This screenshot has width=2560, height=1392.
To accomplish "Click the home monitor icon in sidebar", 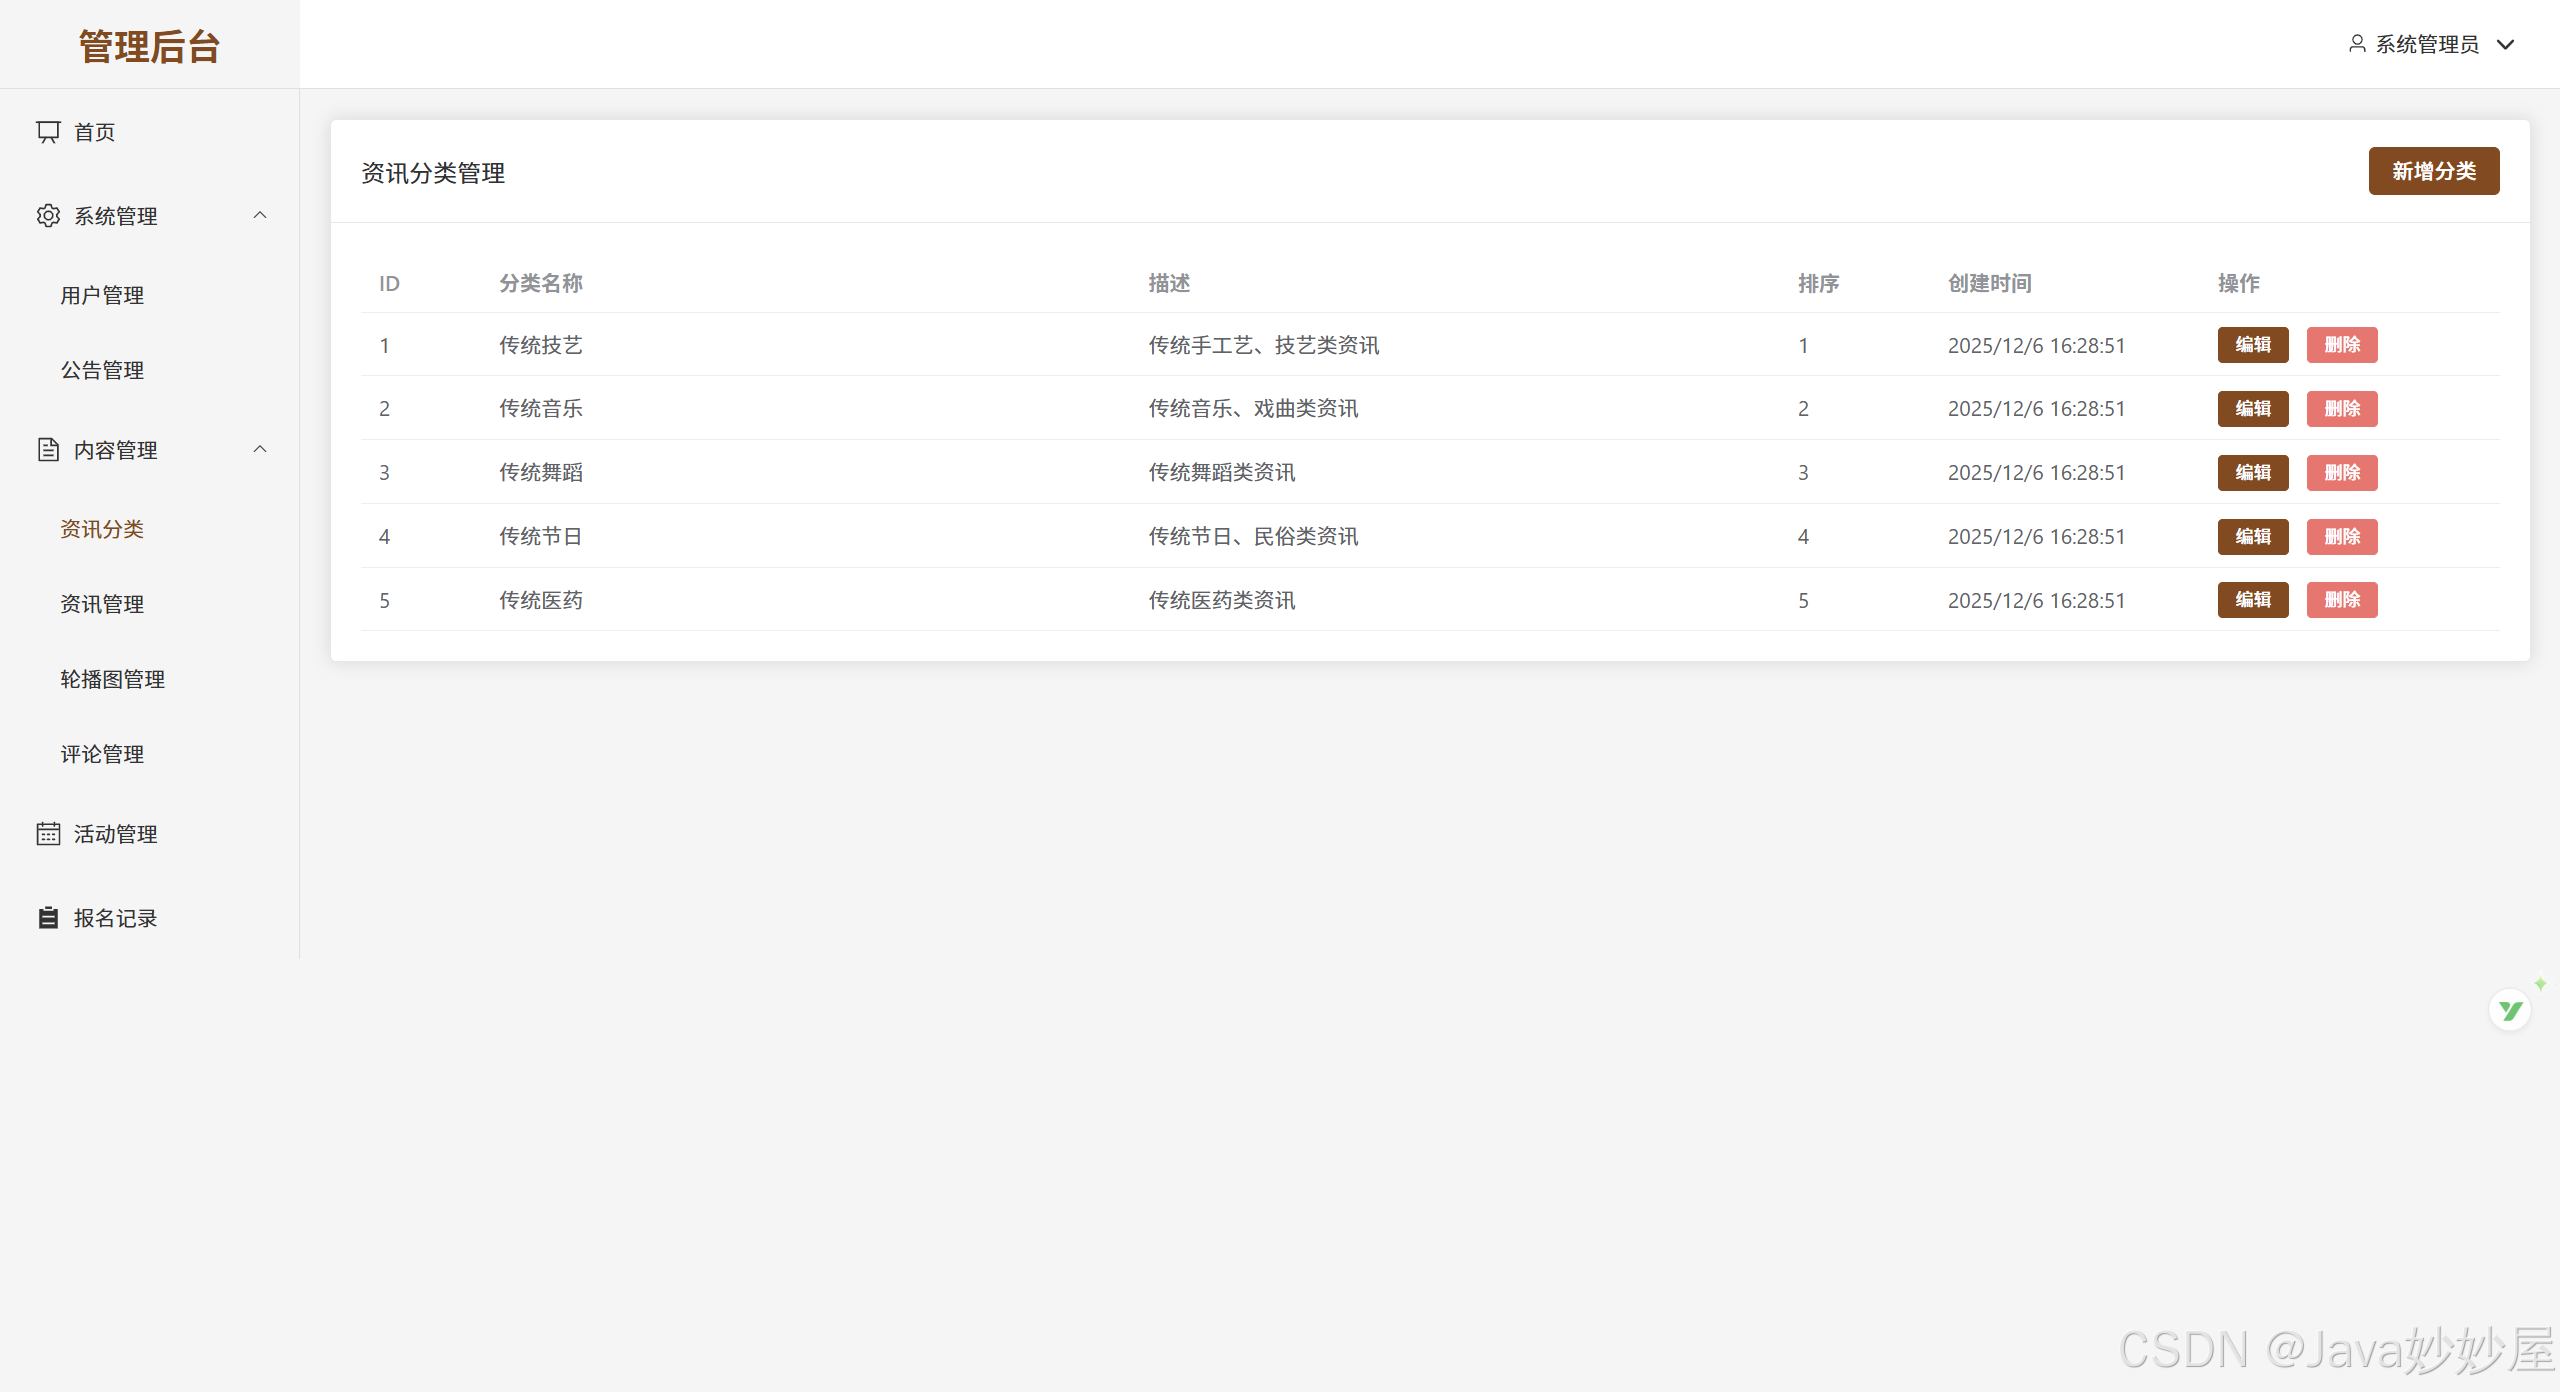I will [48, 132].
